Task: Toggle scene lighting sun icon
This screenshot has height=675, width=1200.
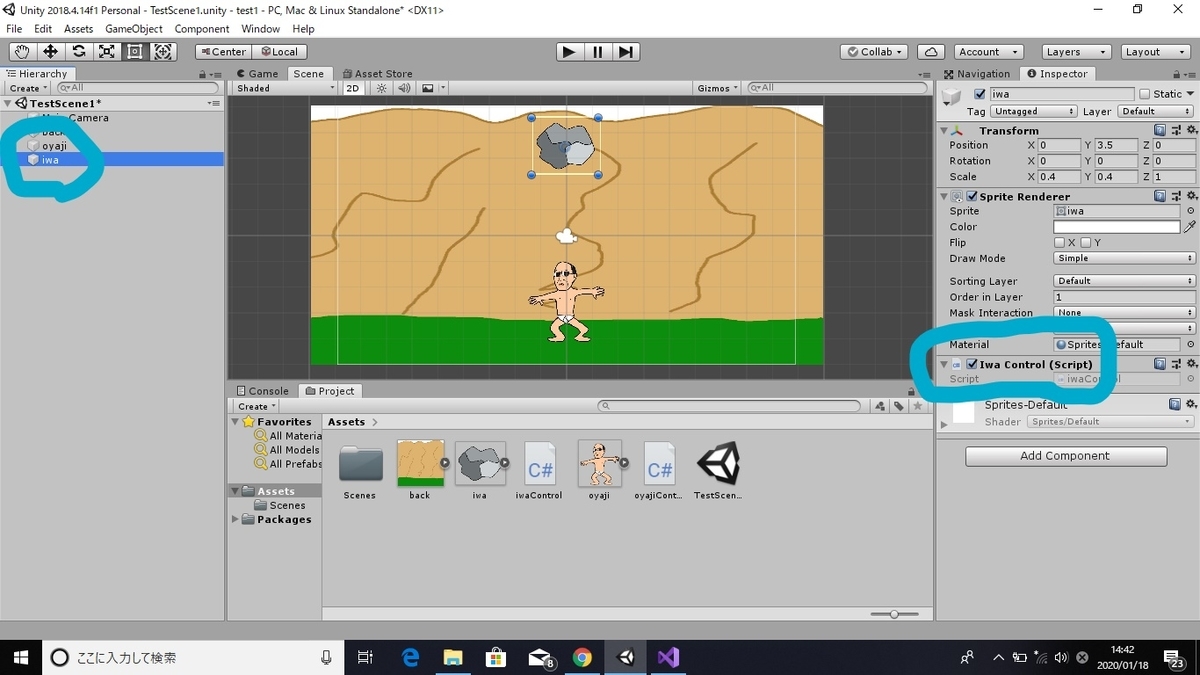Action: click(381, 88)
